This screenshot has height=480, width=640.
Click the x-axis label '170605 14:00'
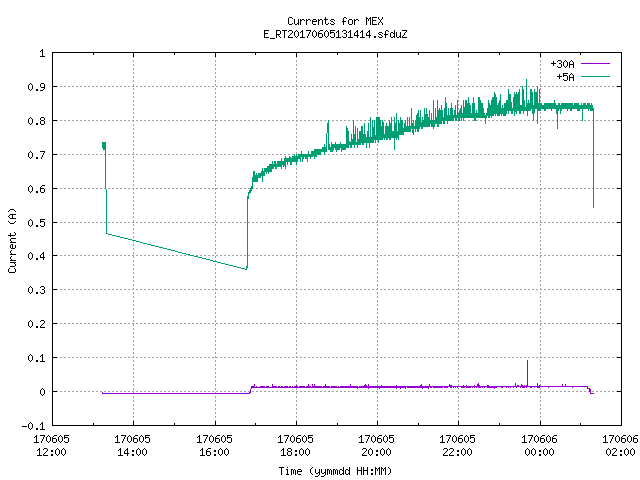click(x=133, y=446)
